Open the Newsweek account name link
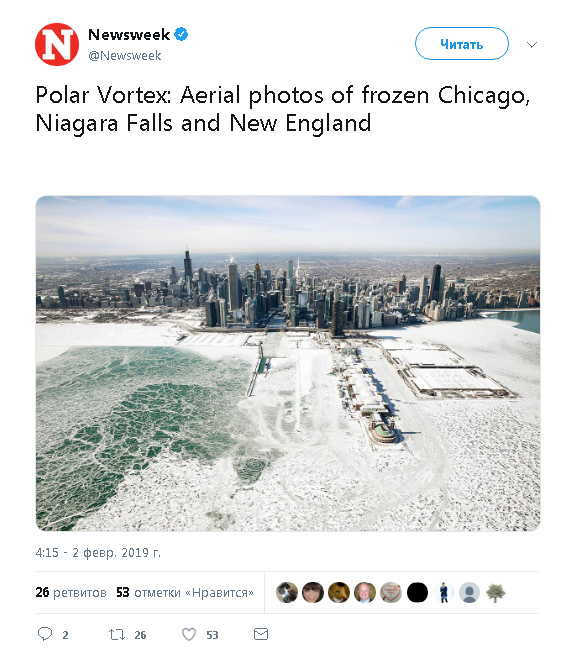The image size is (571, 661). 129,34
